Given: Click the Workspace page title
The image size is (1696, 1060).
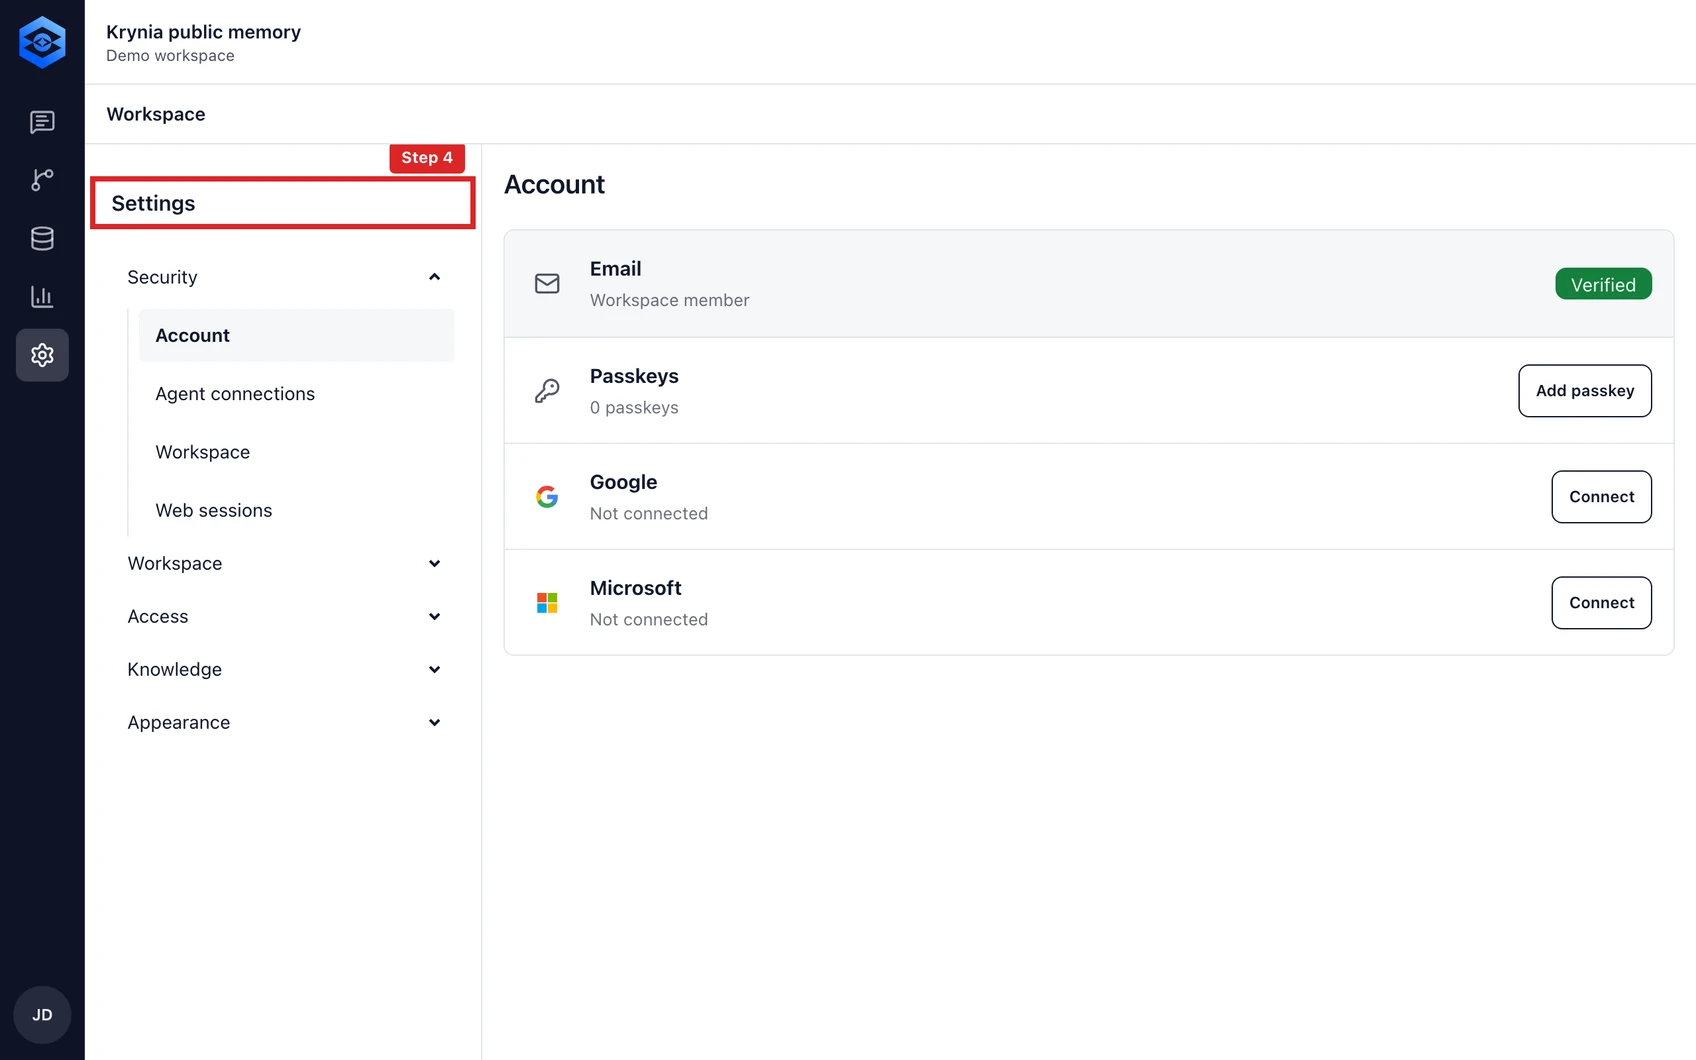Looking at the screenshot, I should 156,114.
